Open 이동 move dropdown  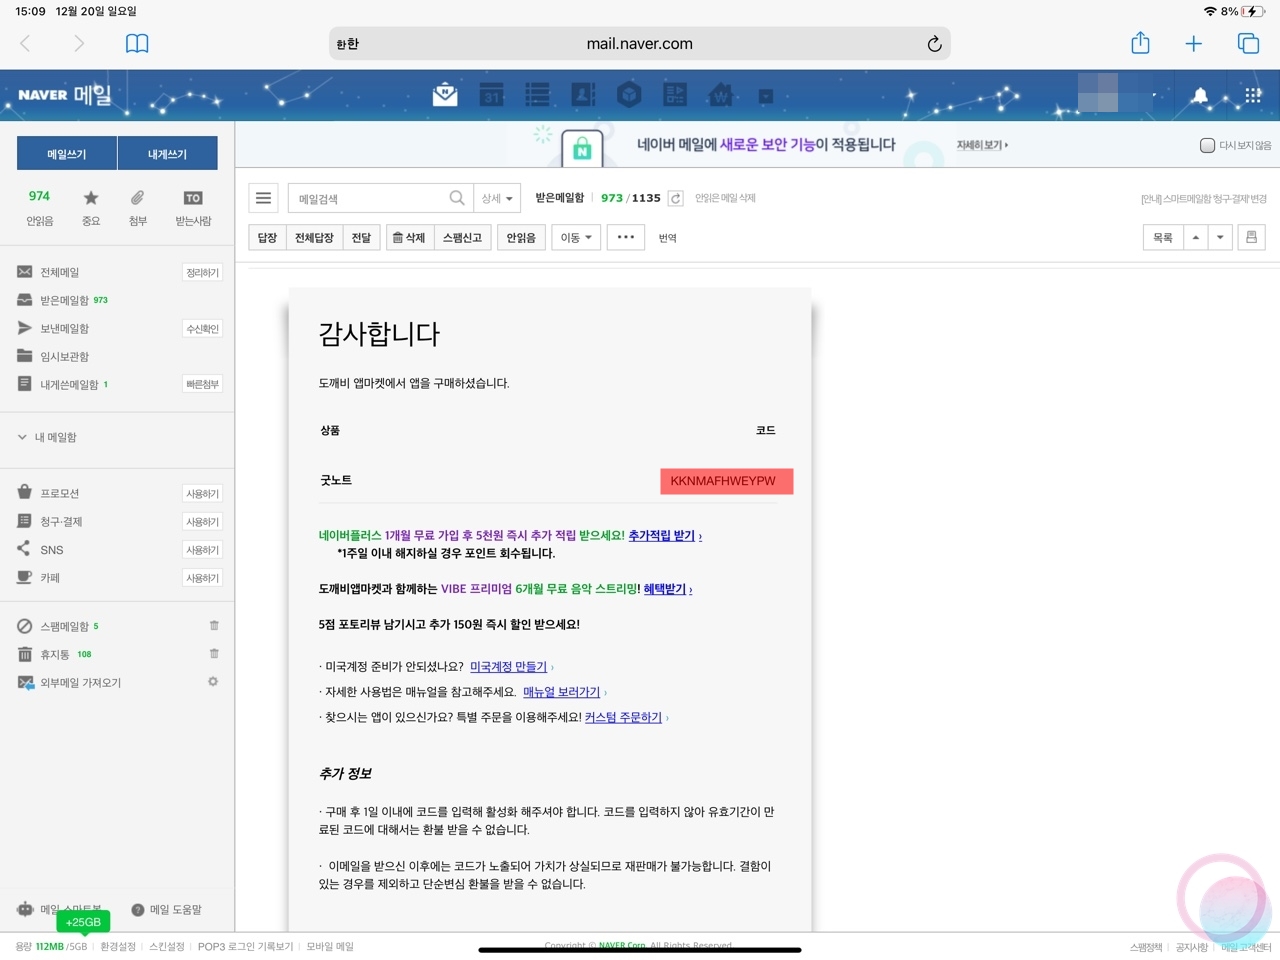coord(576,238)
